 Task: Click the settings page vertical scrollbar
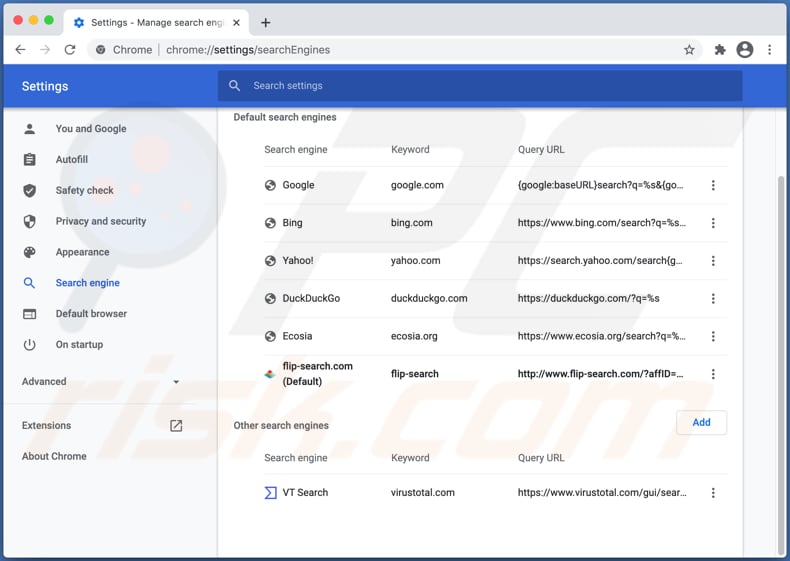(x=780, y=363)
